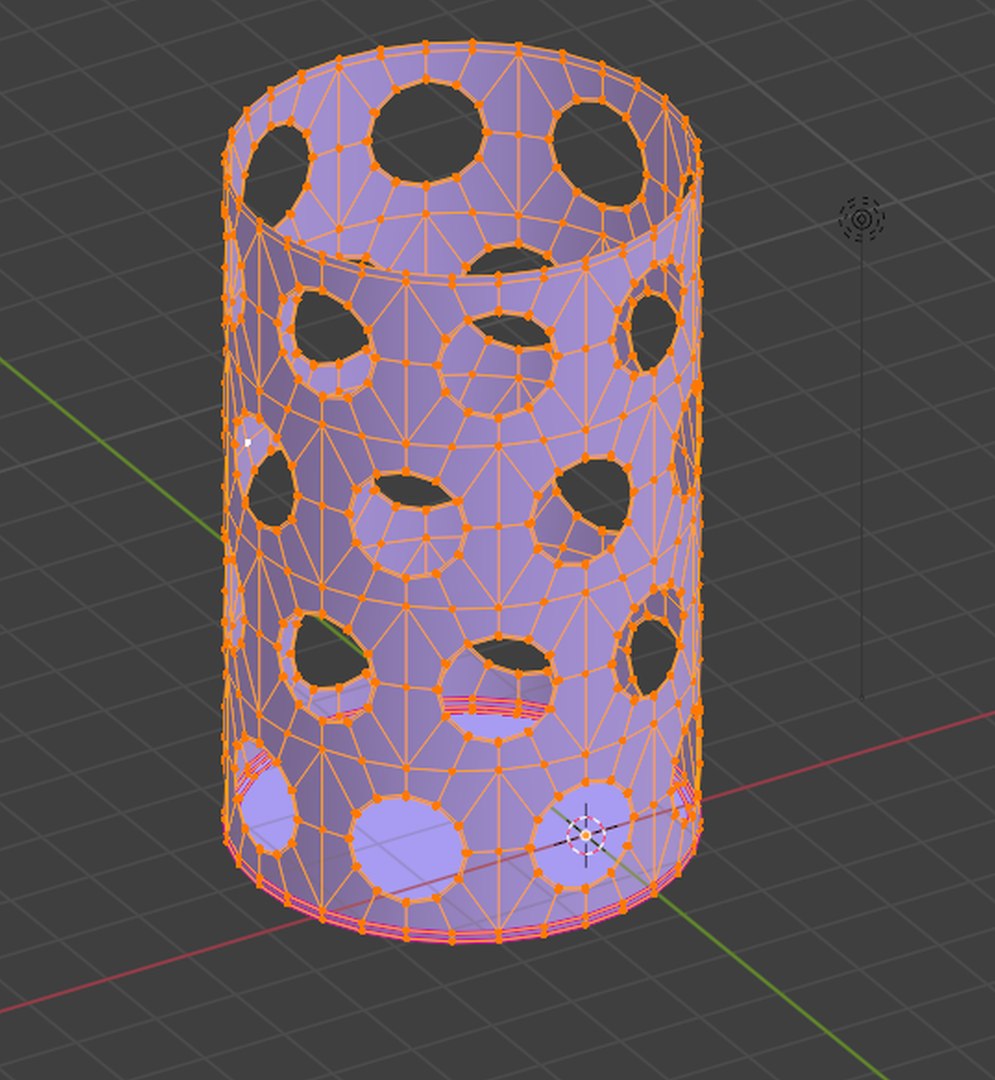Click the 3D cursor crosshair
The width and height of the screenshot is (995, 1080).
point(586,835)
